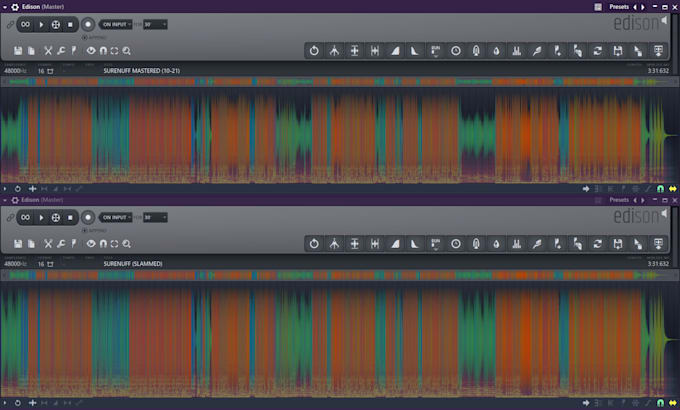The width and height of the screenshot is (680, 410).
Task: Click the SURENUFF (SLAMMED) title text
Action: coord(133,264)
